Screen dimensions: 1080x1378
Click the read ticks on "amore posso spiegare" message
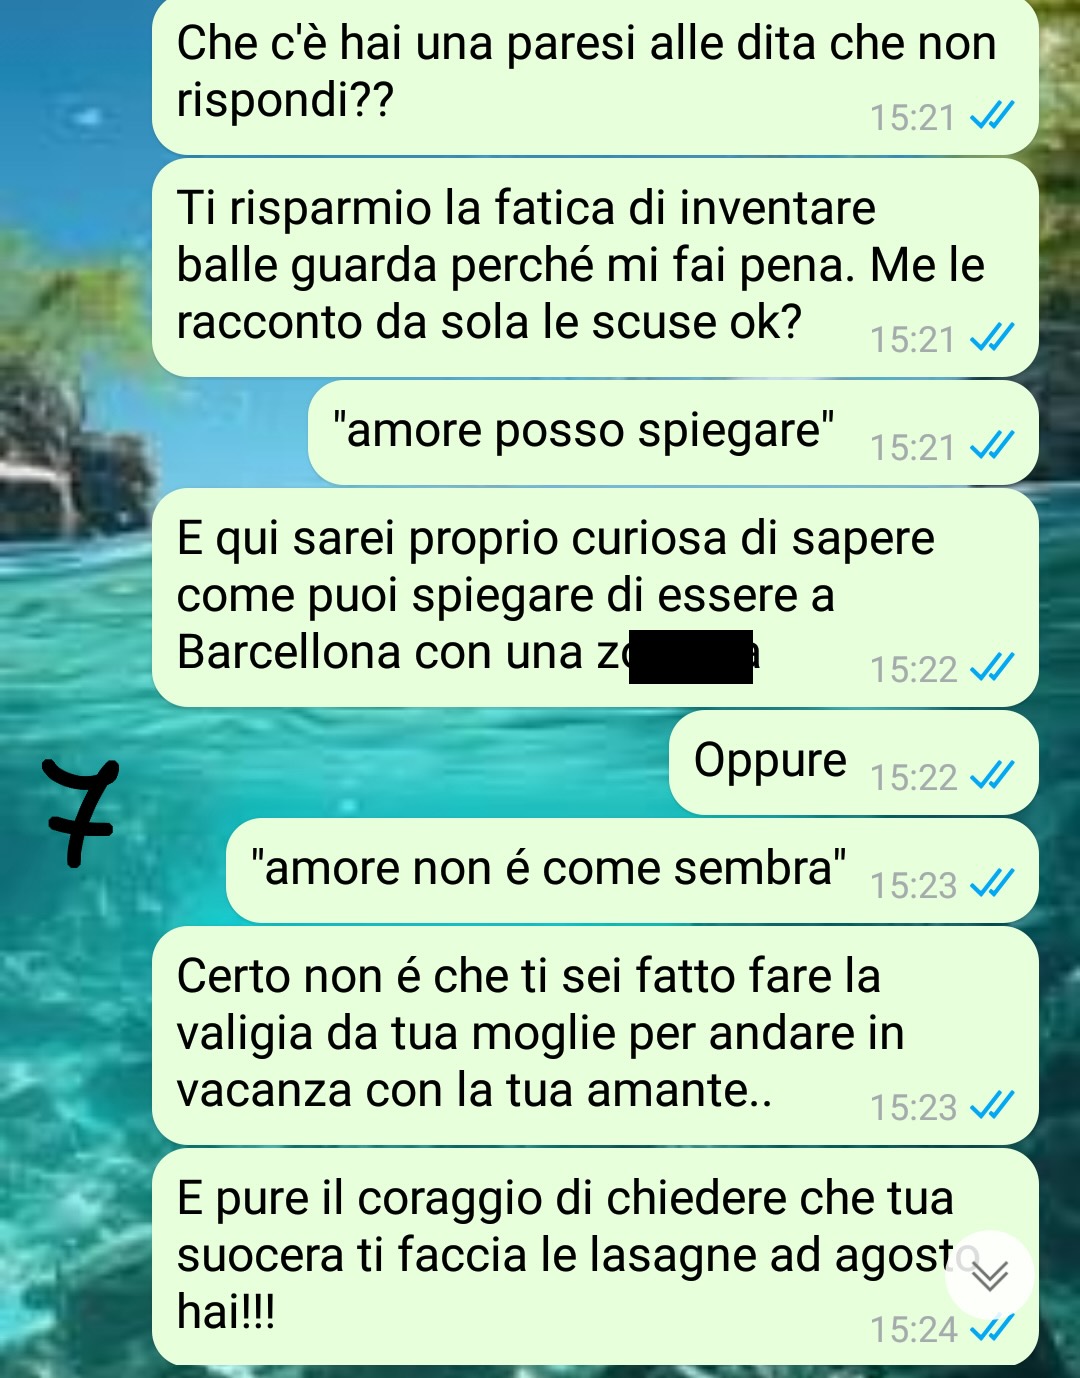click(x=993, y=445)
